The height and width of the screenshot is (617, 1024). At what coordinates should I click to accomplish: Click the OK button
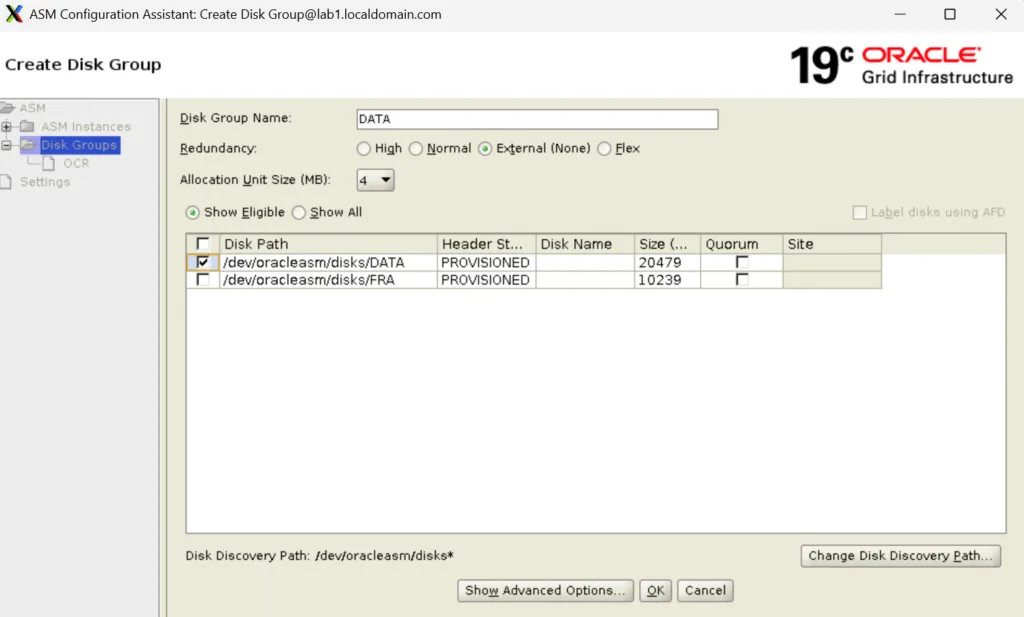[x=655, y=590]
